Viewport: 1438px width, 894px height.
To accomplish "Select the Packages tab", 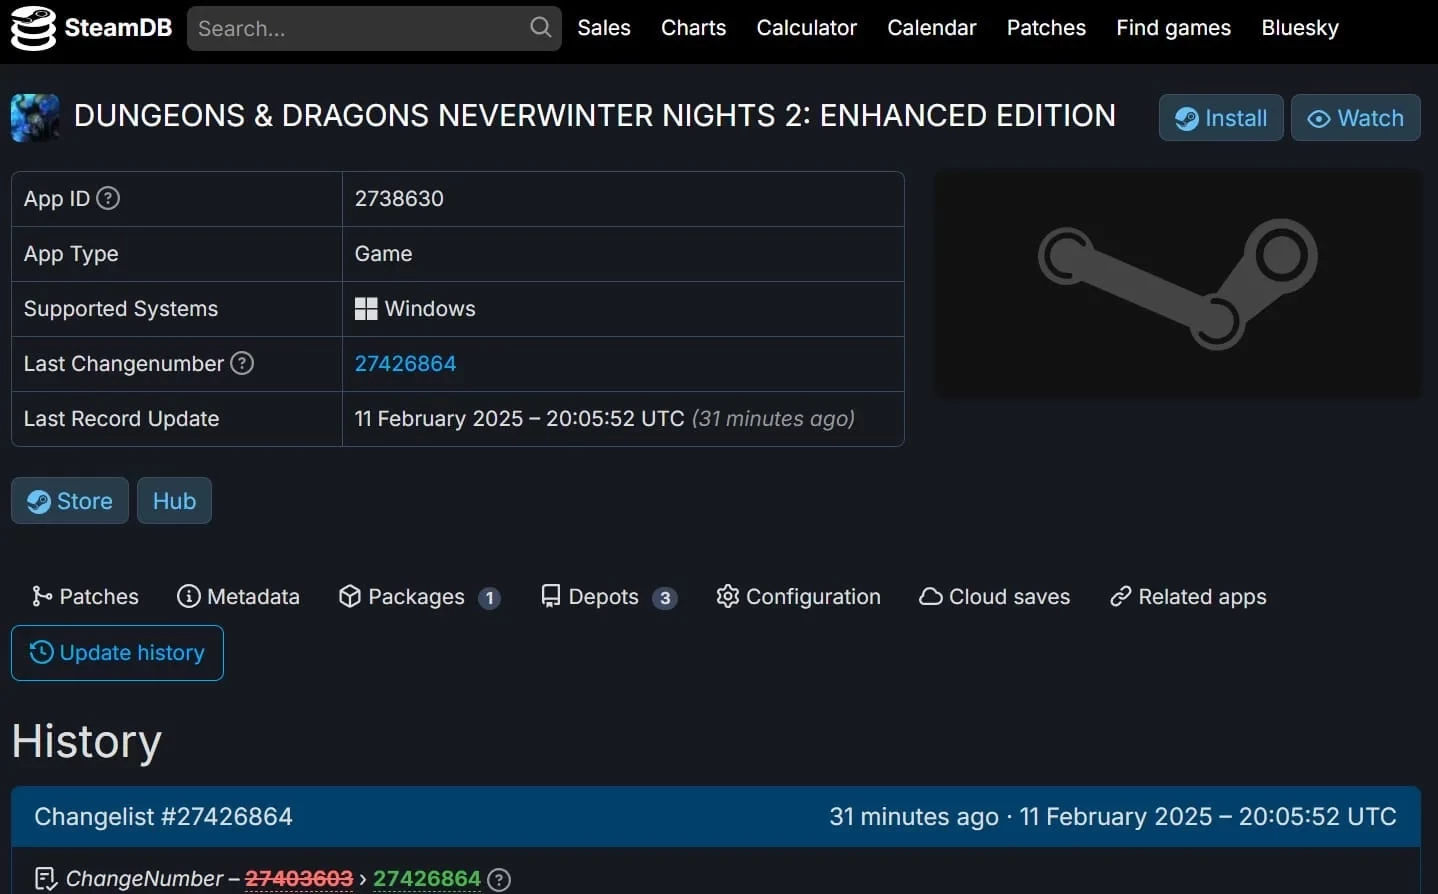I will [419, 597].
